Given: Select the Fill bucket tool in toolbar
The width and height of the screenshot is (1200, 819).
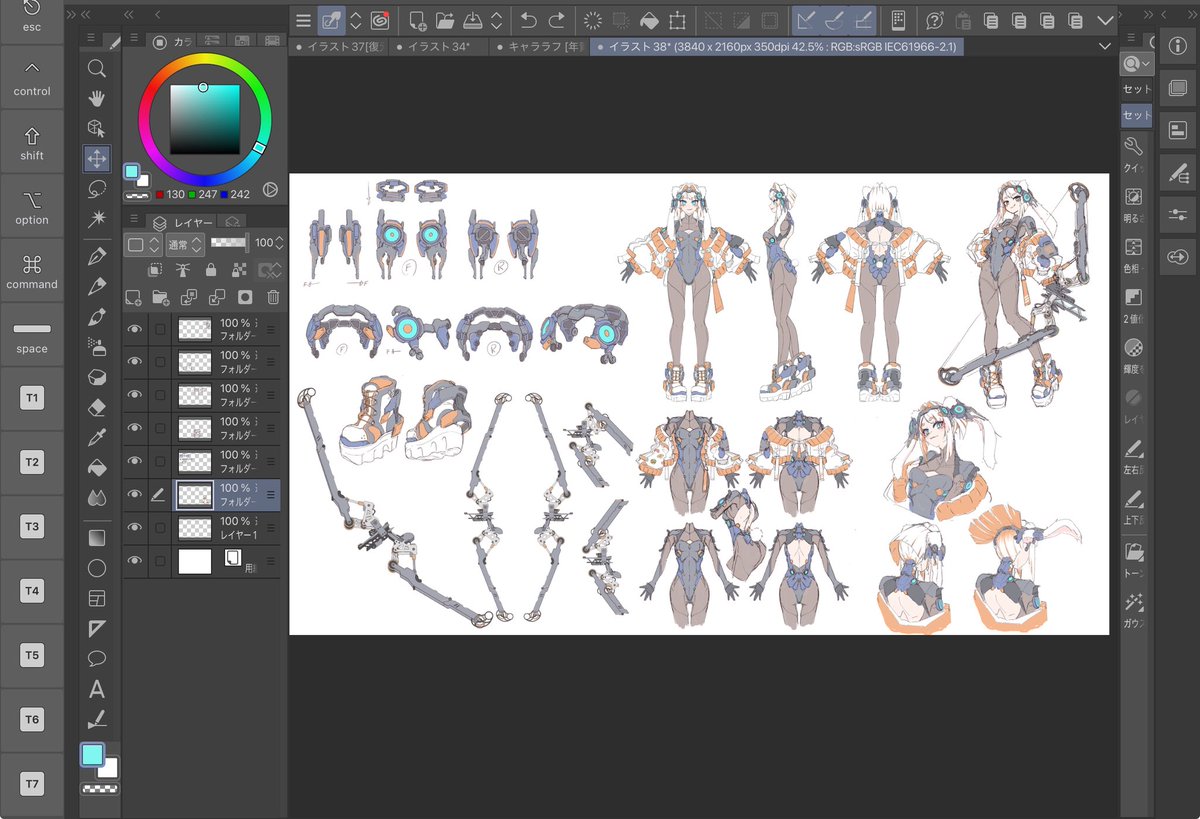Looking at the screenshot, I should tap(97, 467).
